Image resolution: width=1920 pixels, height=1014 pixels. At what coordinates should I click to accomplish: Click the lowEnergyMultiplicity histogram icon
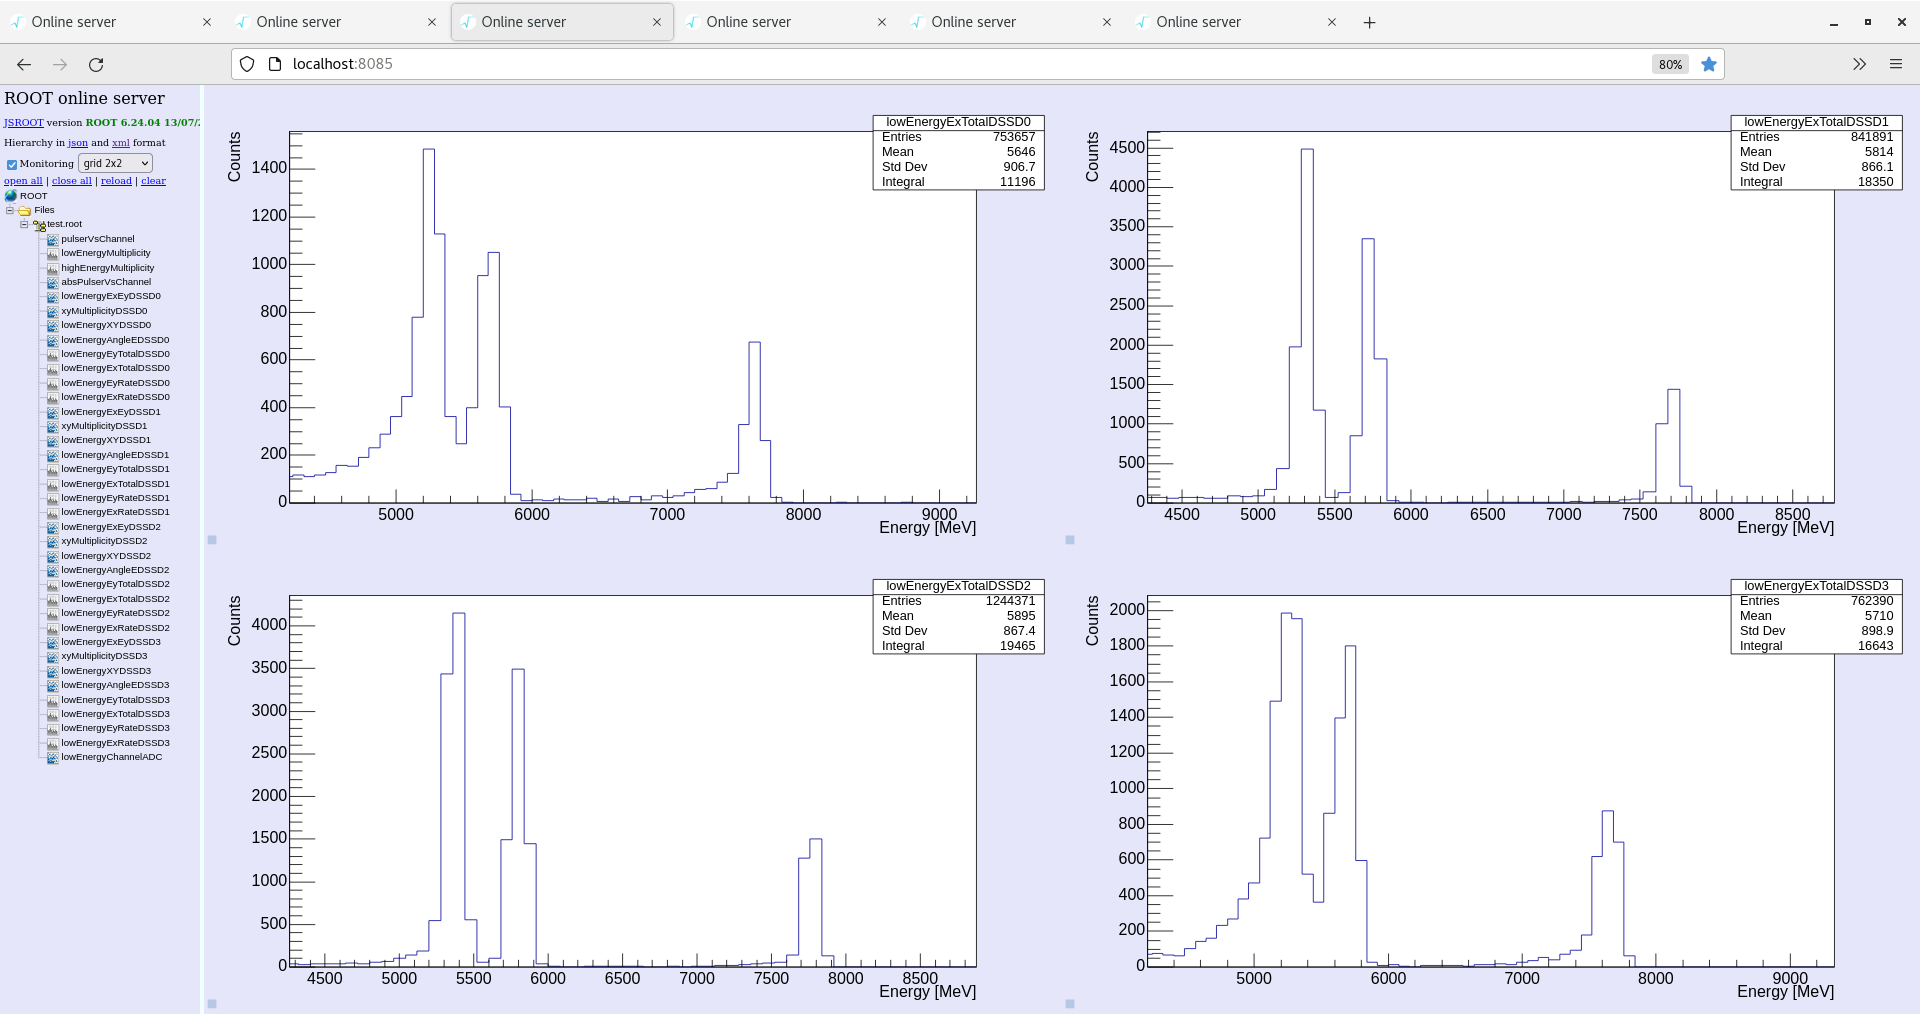52,254
